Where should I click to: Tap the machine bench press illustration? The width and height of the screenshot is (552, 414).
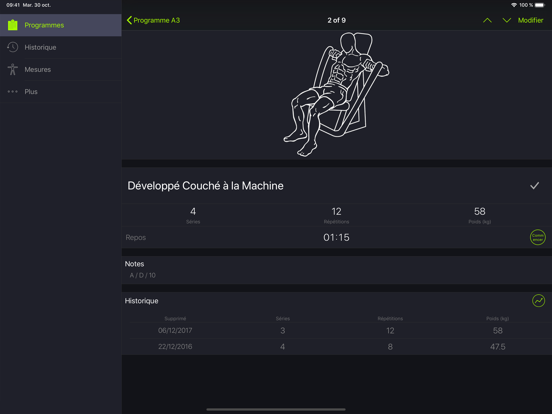(337, 94)
